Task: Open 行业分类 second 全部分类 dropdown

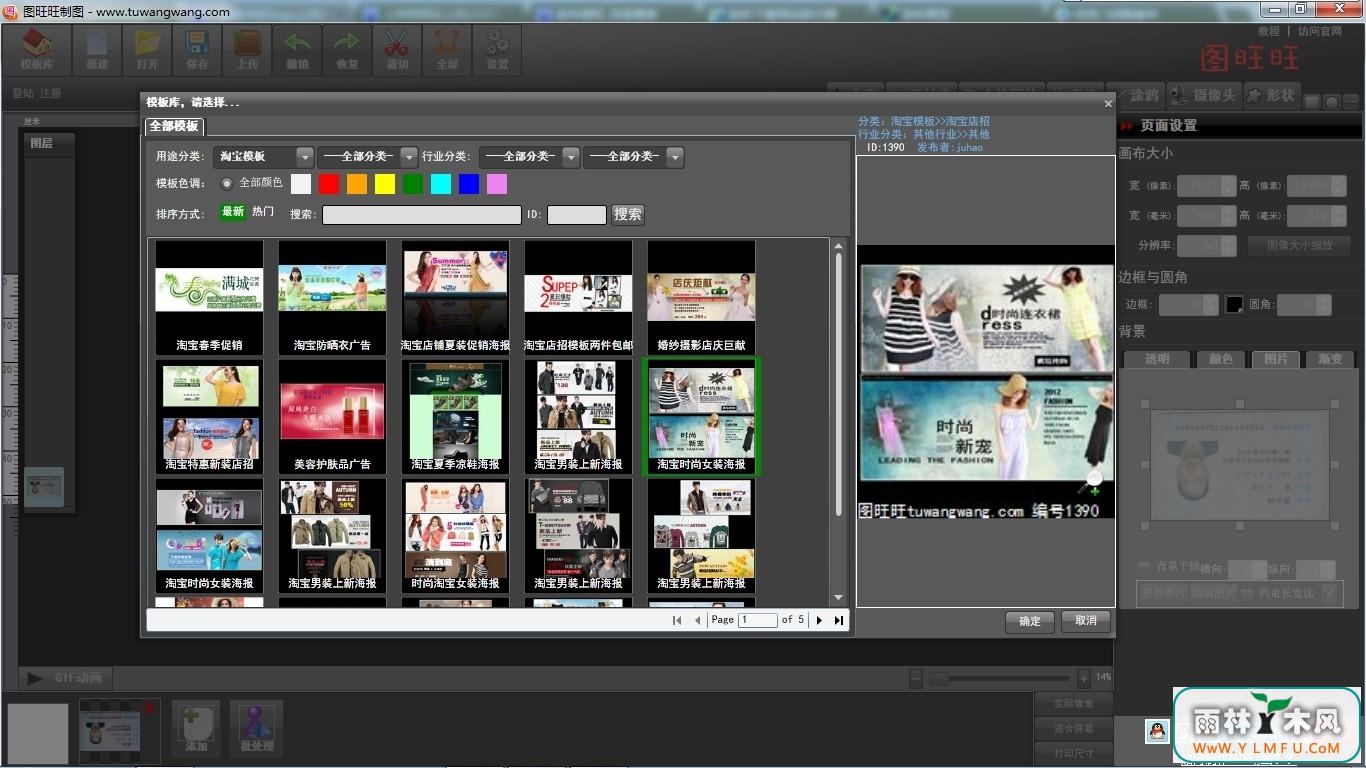Action: point(634,157)
